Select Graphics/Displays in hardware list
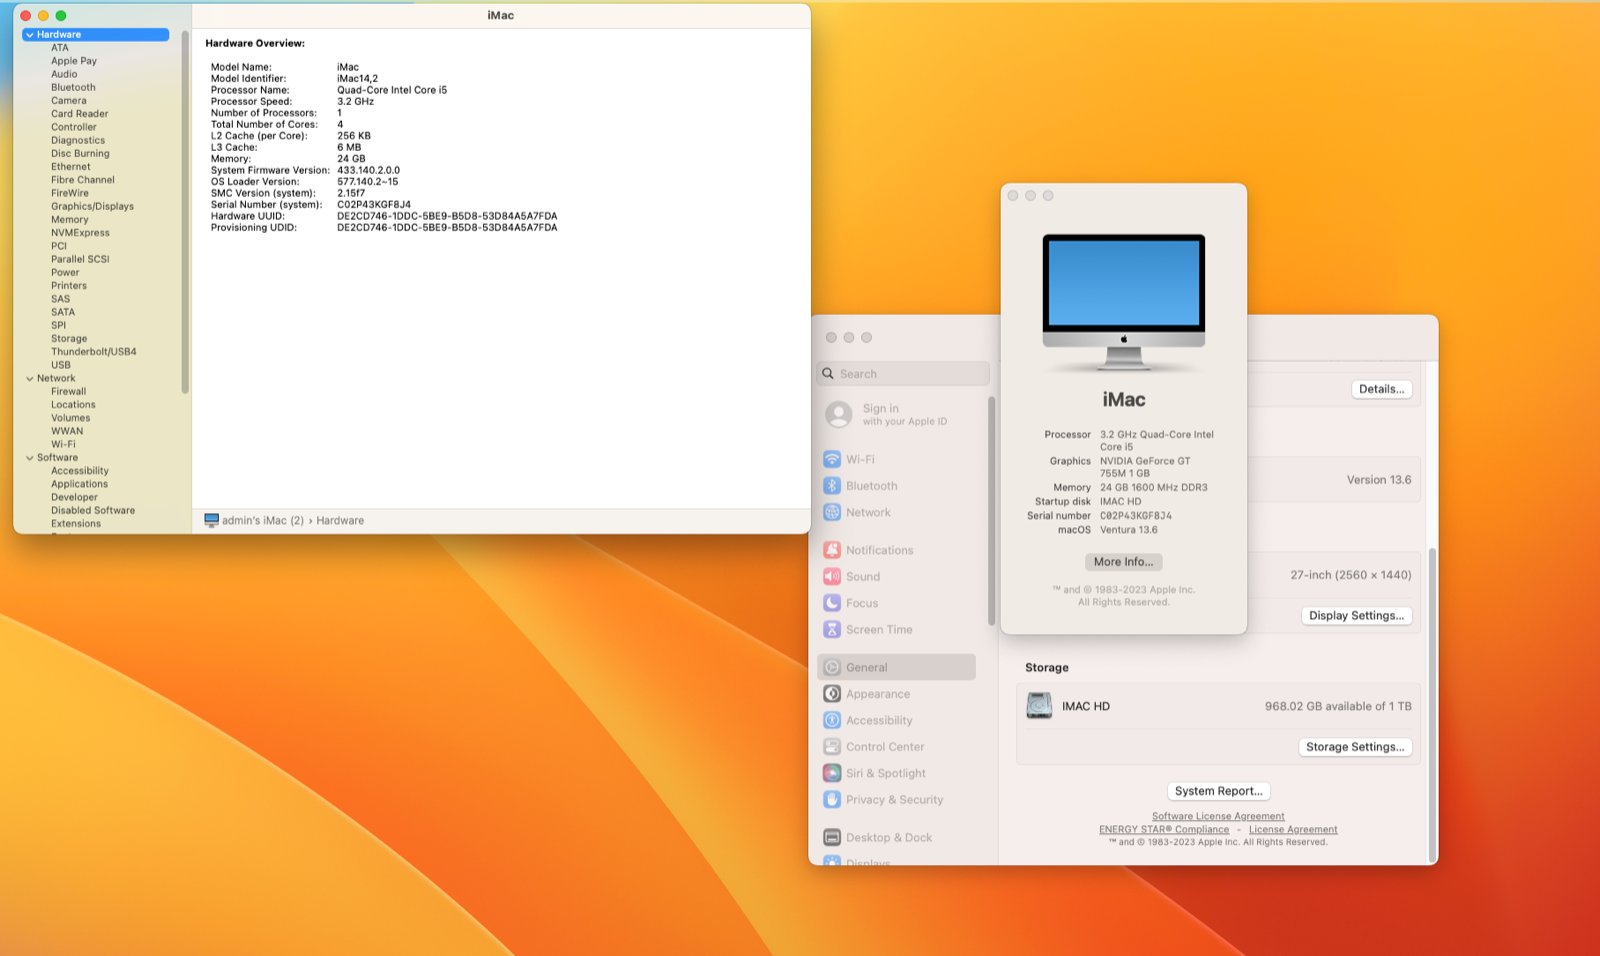This screenshot has height=956, width=1600. 92,207
